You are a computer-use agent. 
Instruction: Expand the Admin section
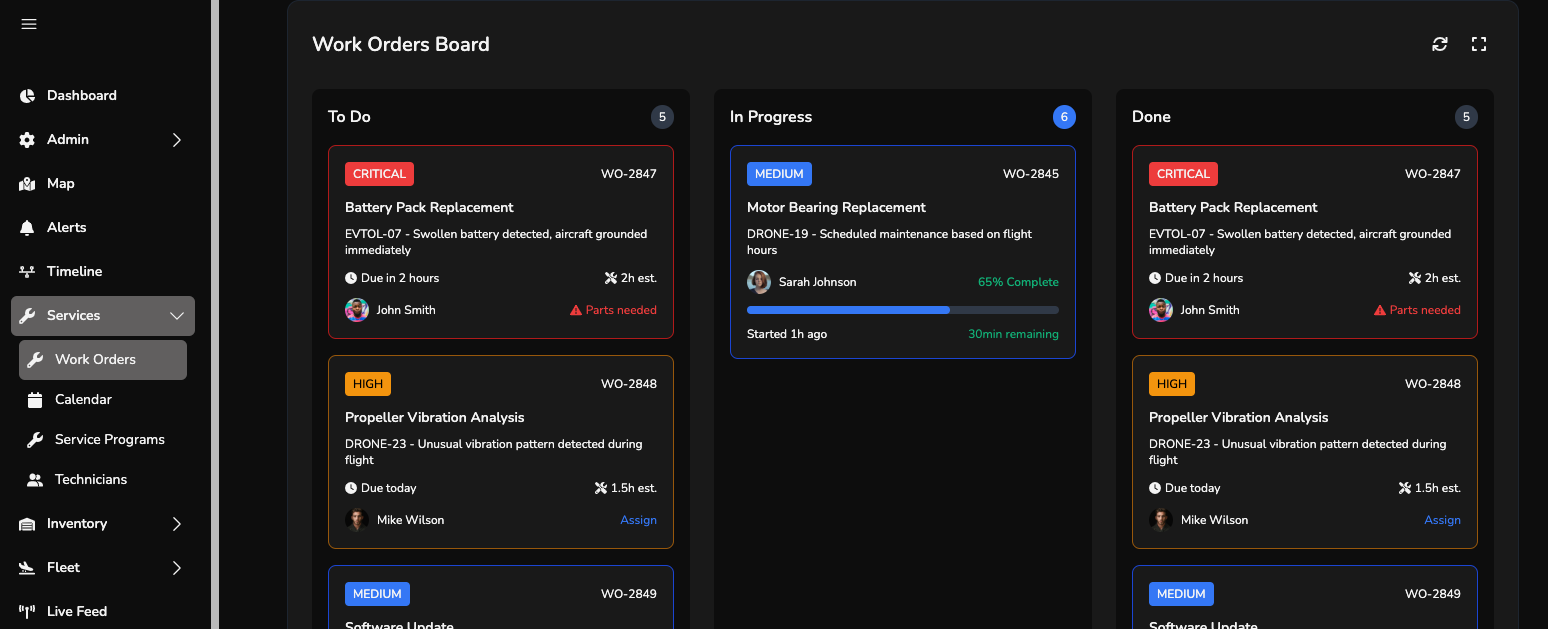pos(100,139)
